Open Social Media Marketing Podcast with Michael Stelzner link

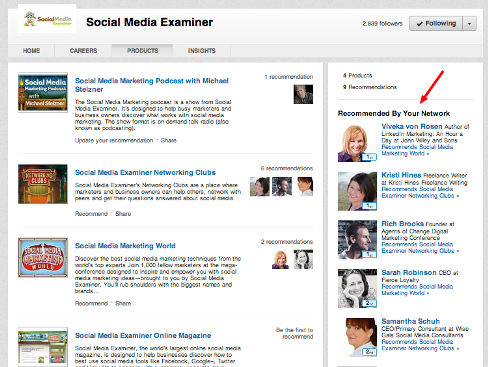tap(152, 85)
